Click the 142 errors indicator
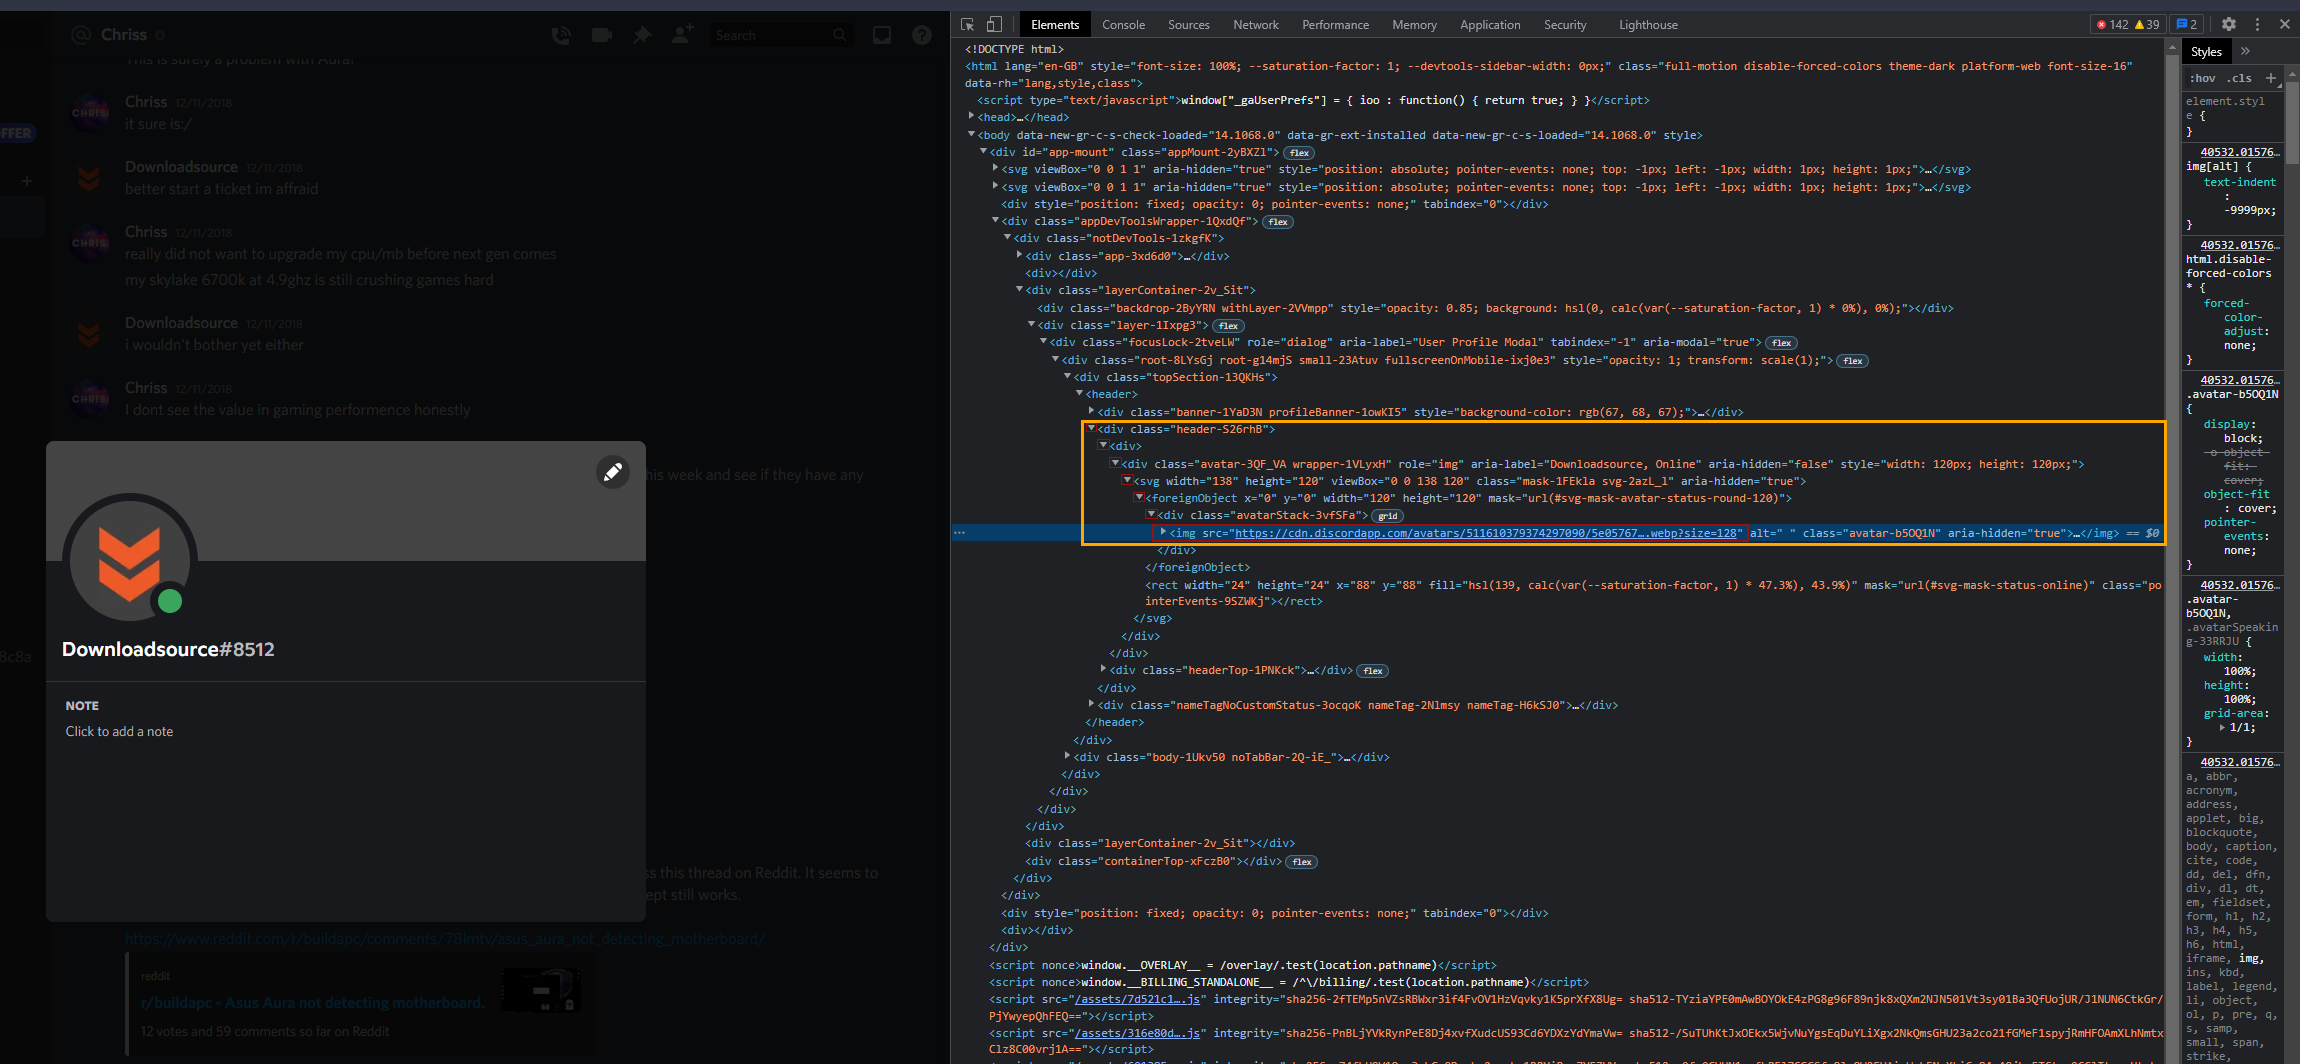Viewport: 2300px width, 1064px height. (x=2113, y=24)
